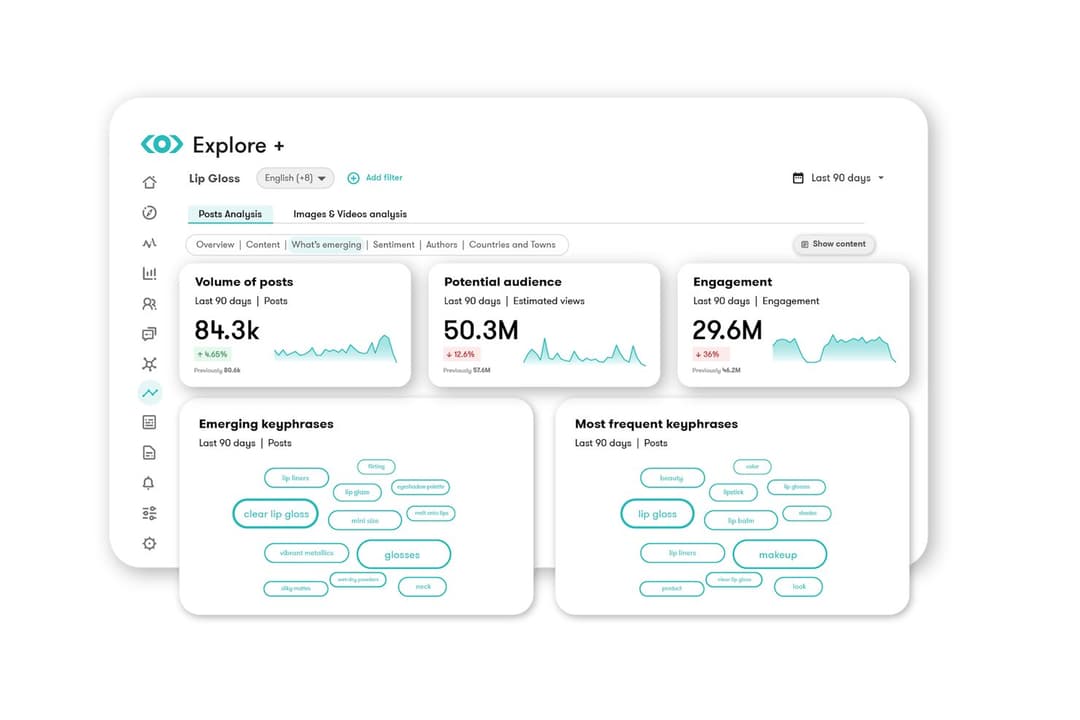Open the bar chart icon in sidebar
The width and height of the screenshot is (1080, 720).
[x=149, y=273]
